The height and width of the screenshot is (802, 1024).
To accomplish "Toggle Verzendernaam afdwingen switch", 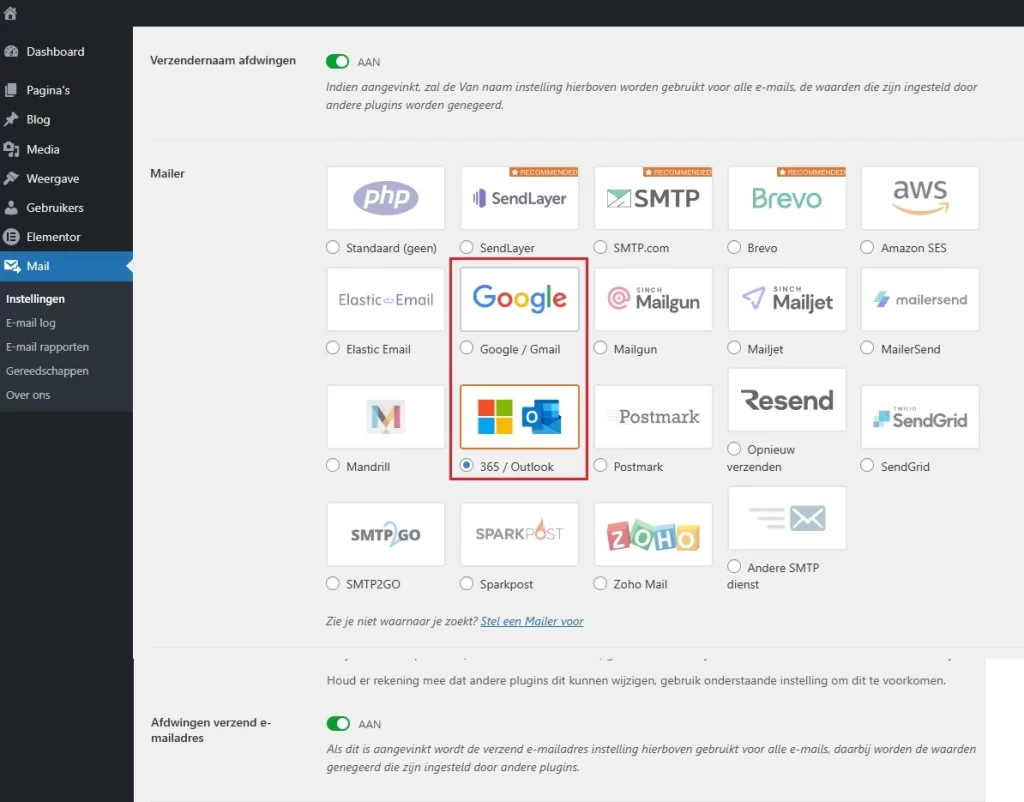I will pyautogui.click(x=338, y=61).
